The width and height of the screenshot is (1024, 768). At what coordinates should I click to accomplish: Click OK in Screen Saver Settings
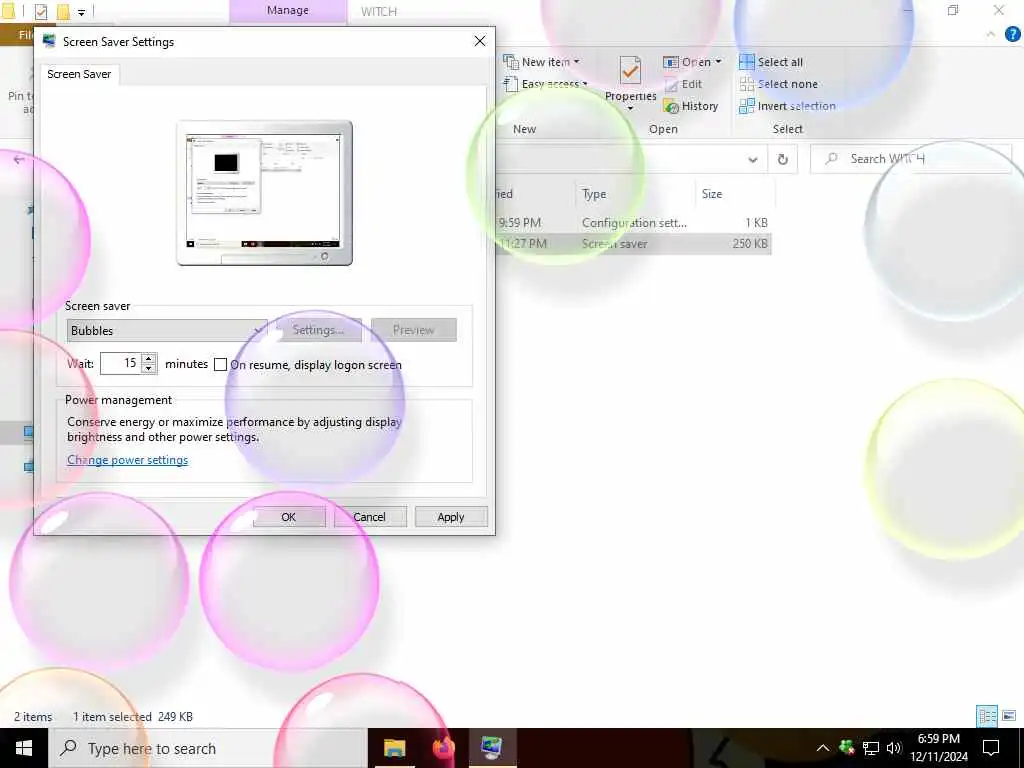pyautogui.click(x=289, y=517)
